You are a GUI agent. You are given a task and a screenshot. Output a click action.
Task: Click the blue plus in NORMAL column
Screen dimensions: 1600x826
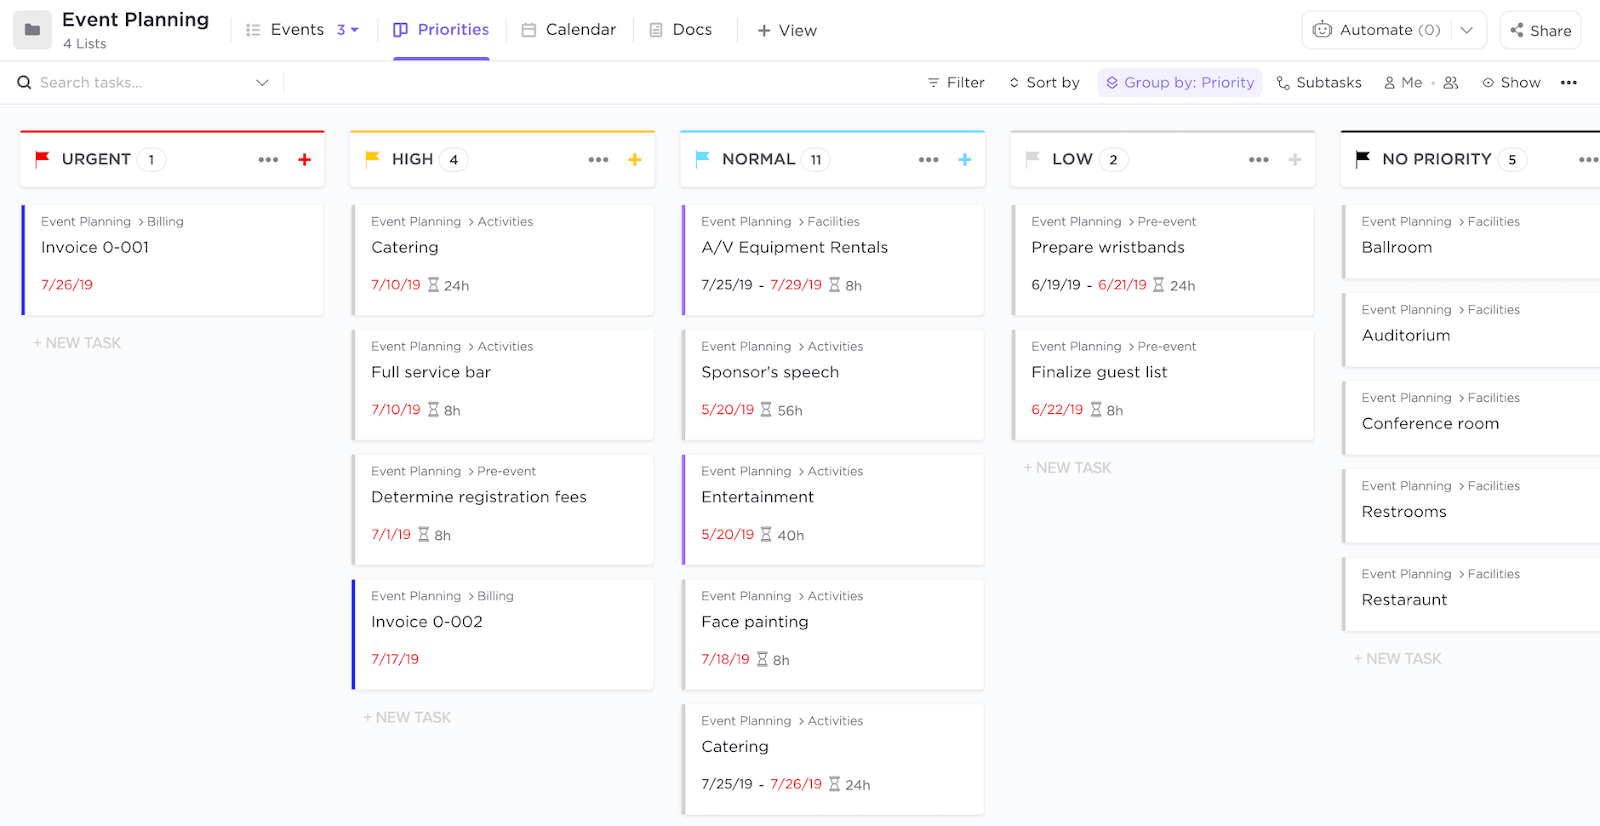[965, 160]
